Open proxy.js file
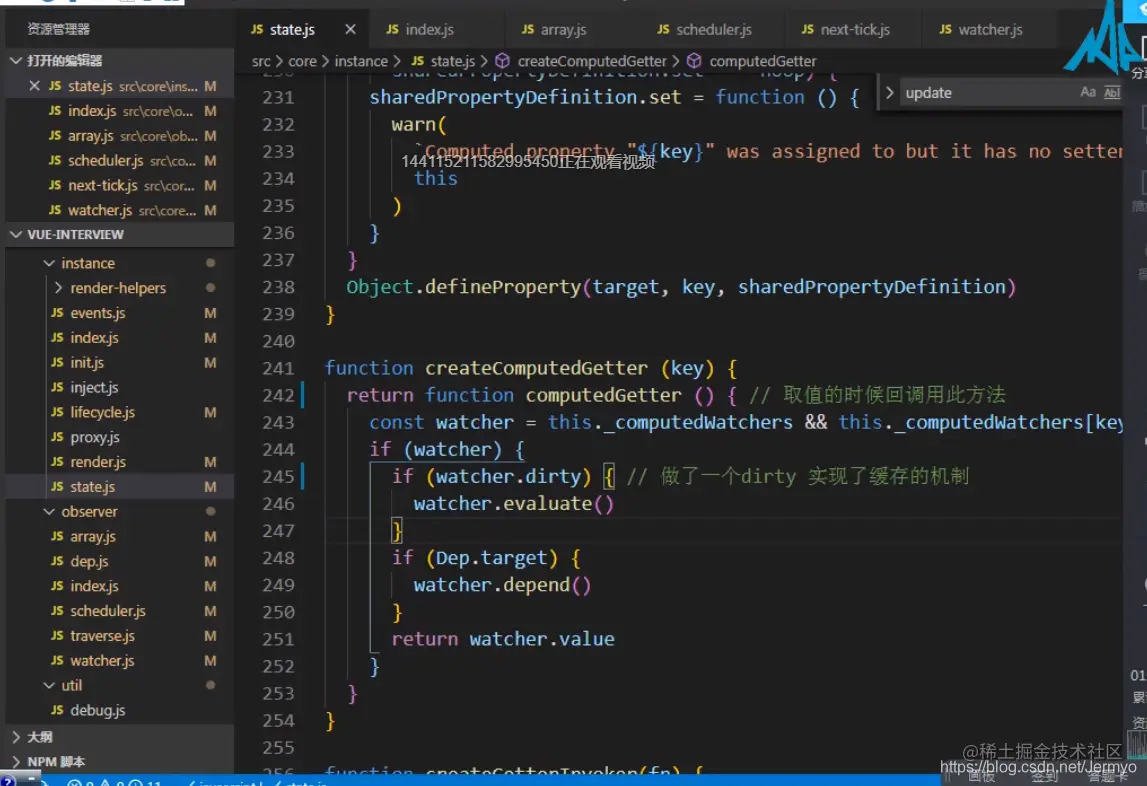 coord(119,437)
